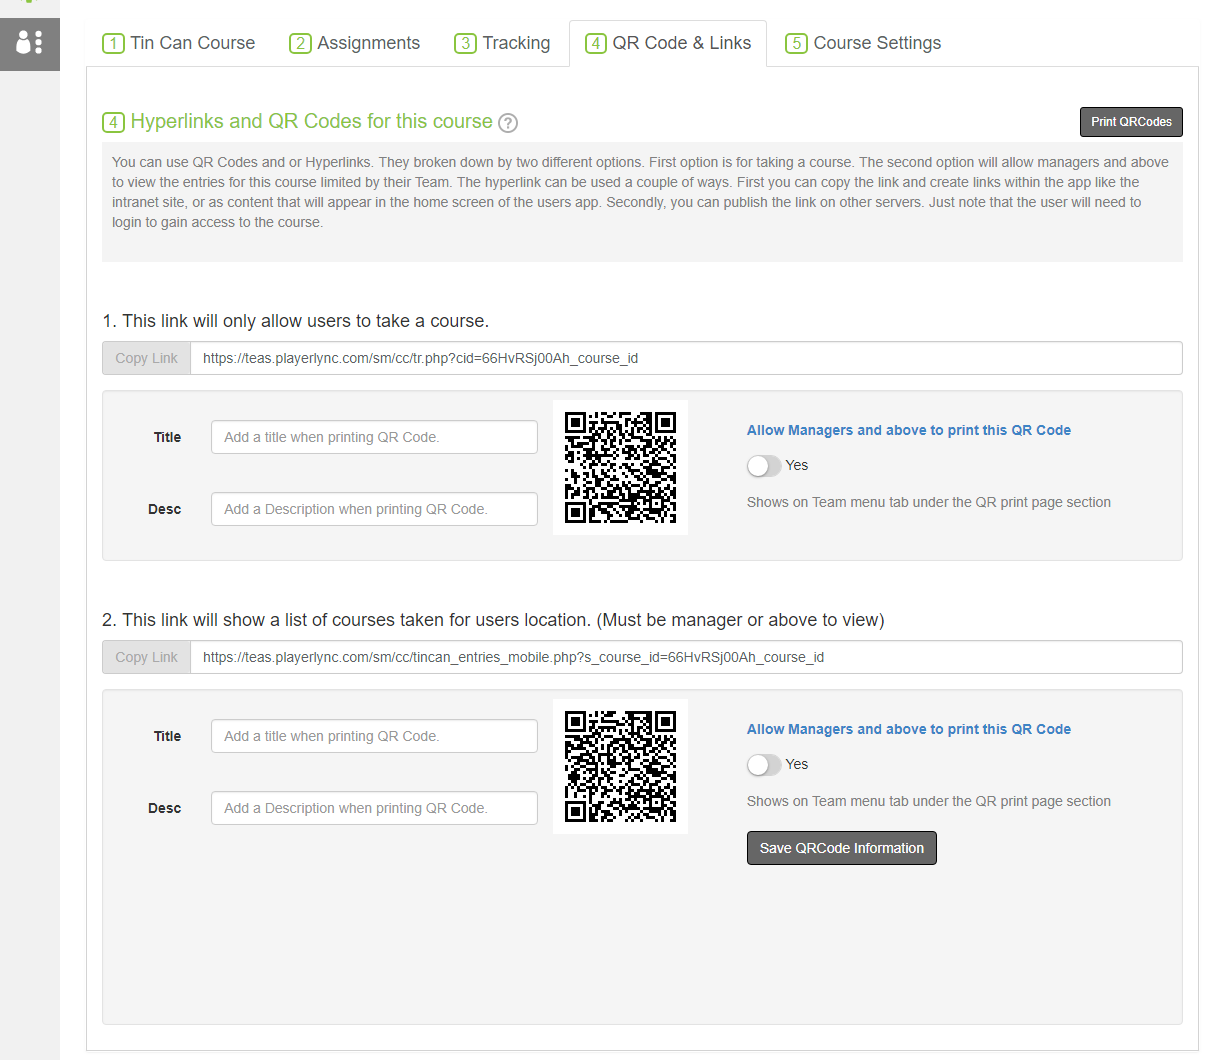Click 'Shows on Team menu tab' note under link 2
This screenshot has width=1230, height=1060.
[929, 801]
